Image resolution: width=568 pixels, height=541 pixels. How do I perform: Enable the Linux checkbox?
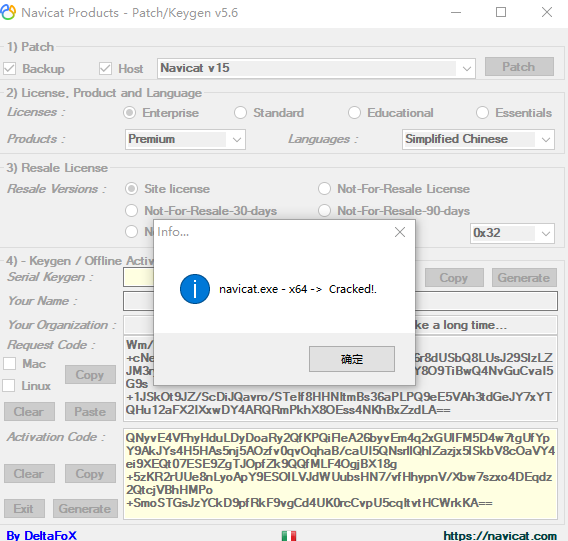9,386
